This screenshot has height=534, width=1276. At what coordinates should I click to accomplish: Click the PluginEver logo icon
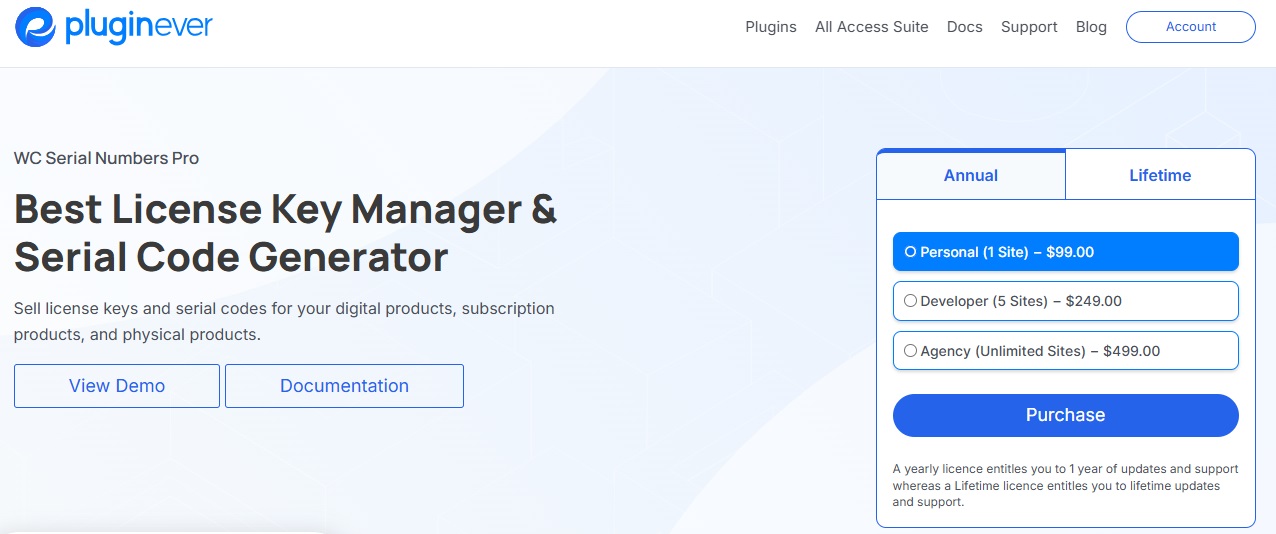tap(35, 27)
